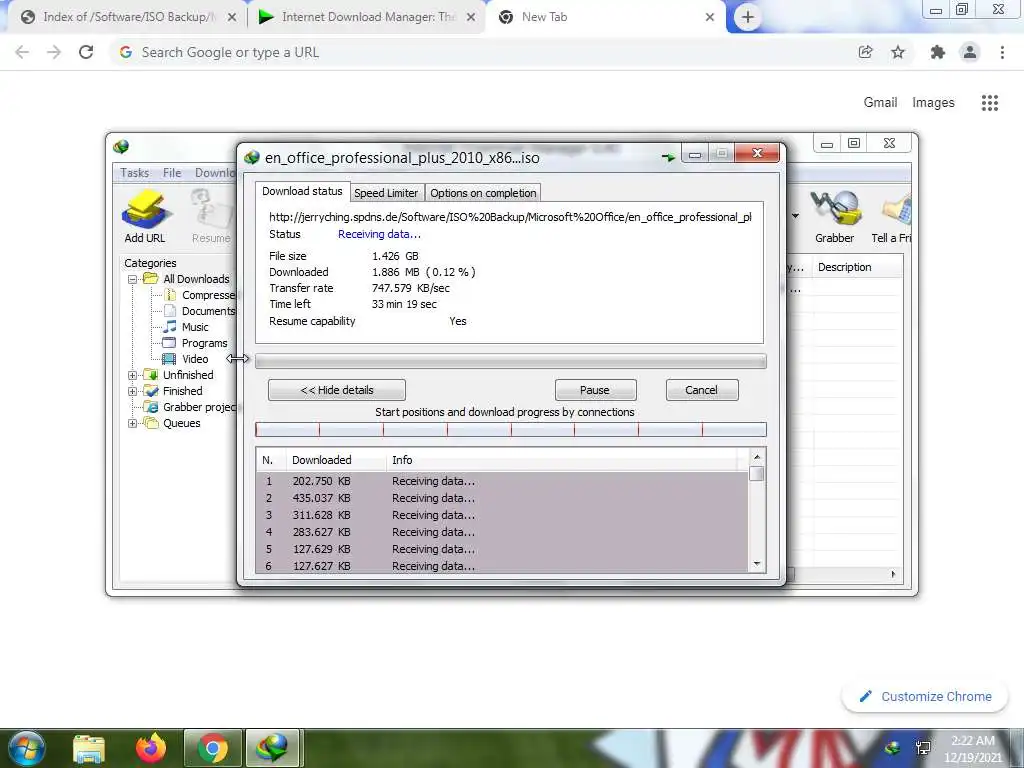Click the greyed Resume toolbar icon

point(212,216)
